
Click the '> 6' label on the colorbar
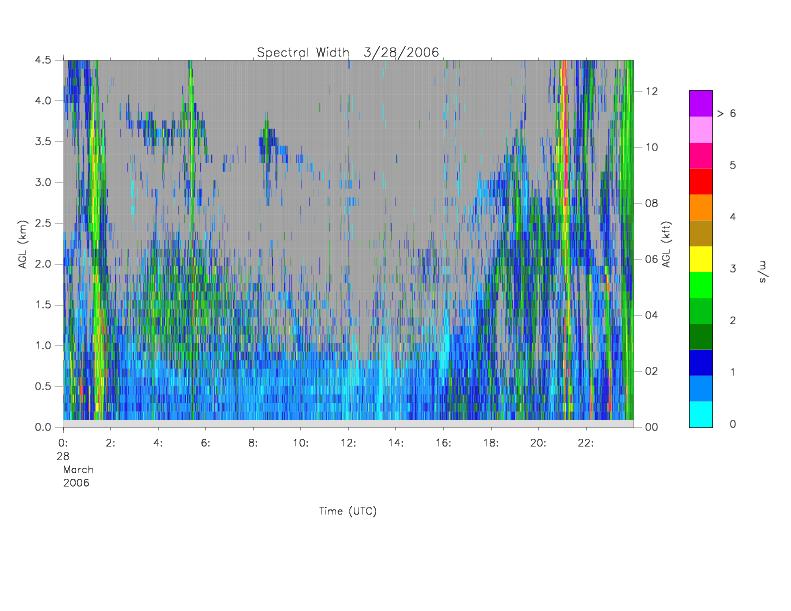click(x=726, y=114)
